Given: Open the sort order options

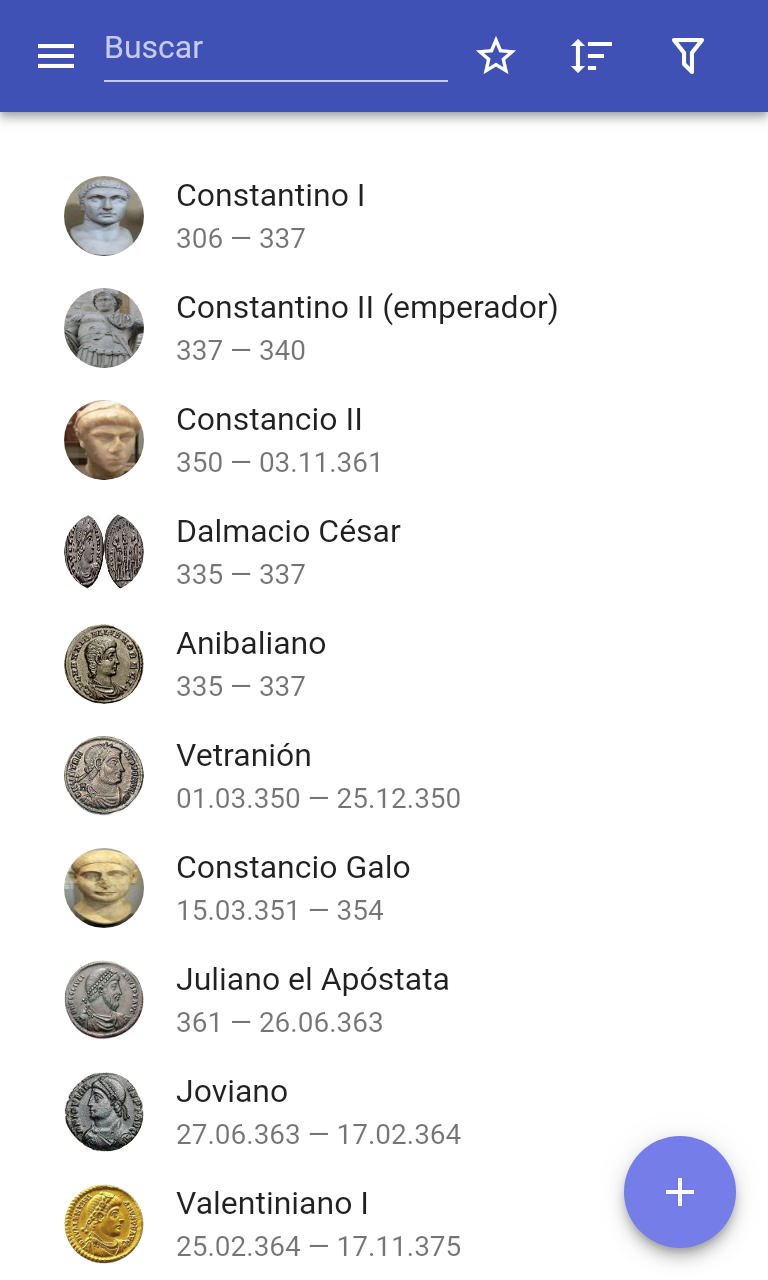Looking at the screenshot, I should [x=591, y=56].
